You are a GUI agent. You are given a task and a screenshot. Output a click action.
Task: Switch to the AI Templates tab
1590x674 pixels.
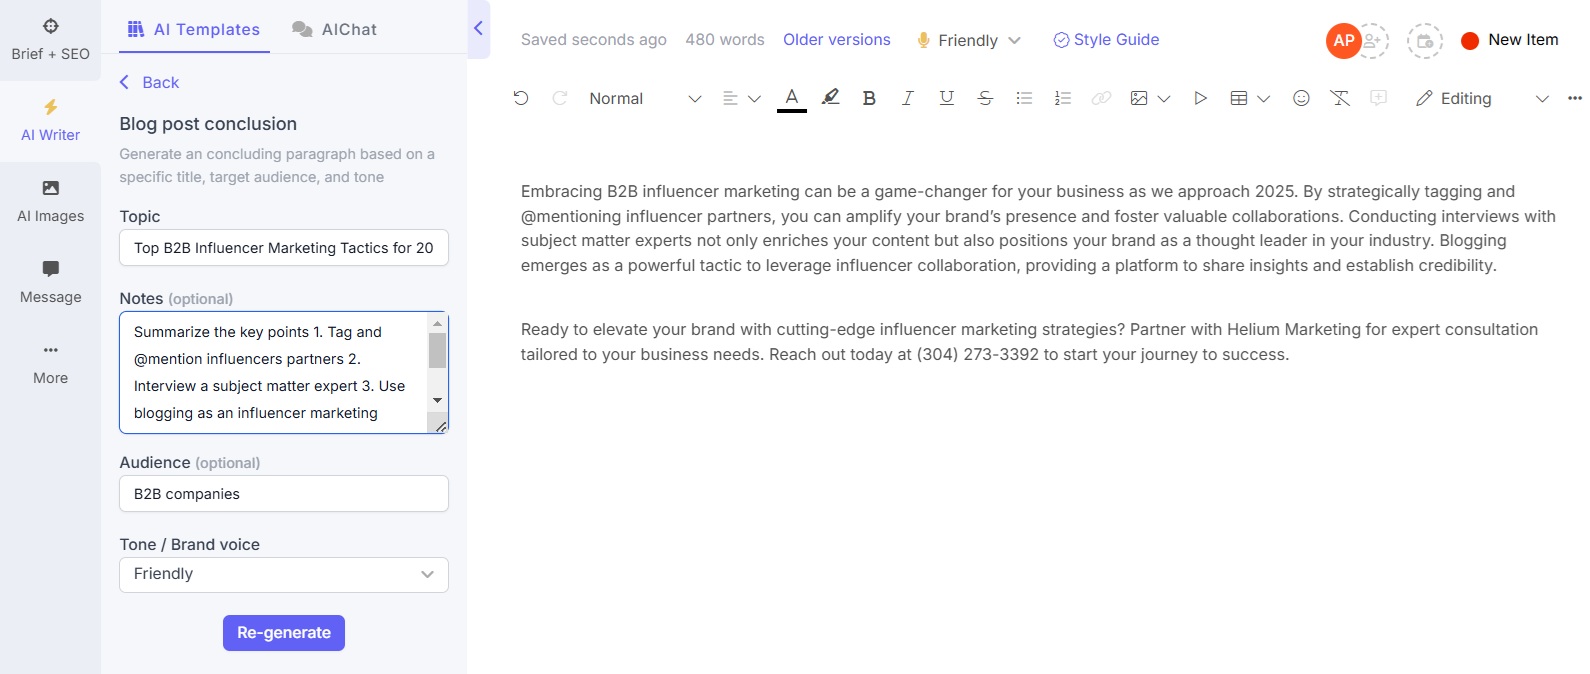194,29
